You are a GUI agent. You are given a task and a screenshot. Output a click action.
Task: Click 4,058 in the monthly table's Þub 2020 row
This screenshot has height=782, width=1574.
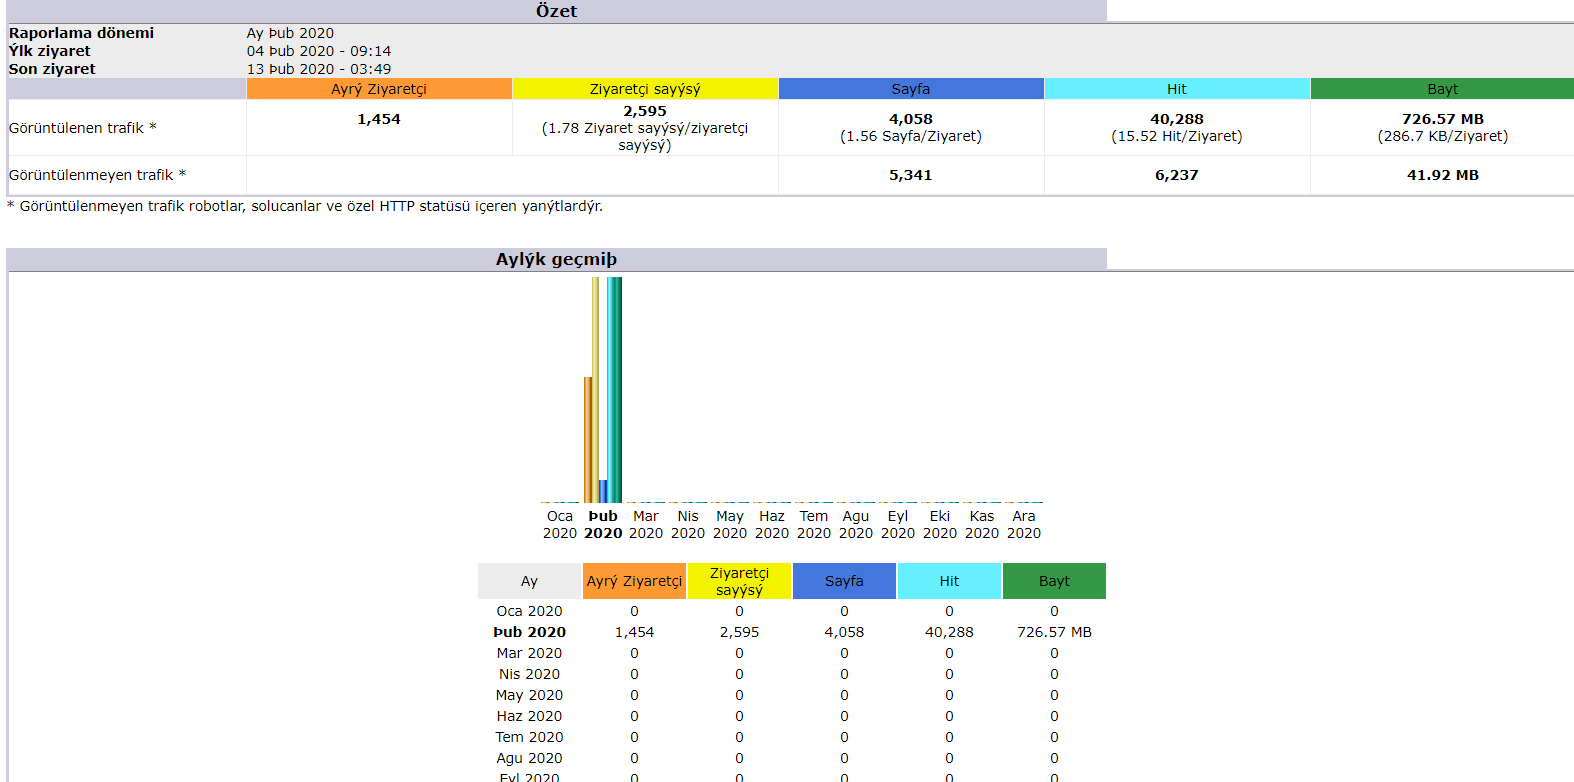click(844, 632)
